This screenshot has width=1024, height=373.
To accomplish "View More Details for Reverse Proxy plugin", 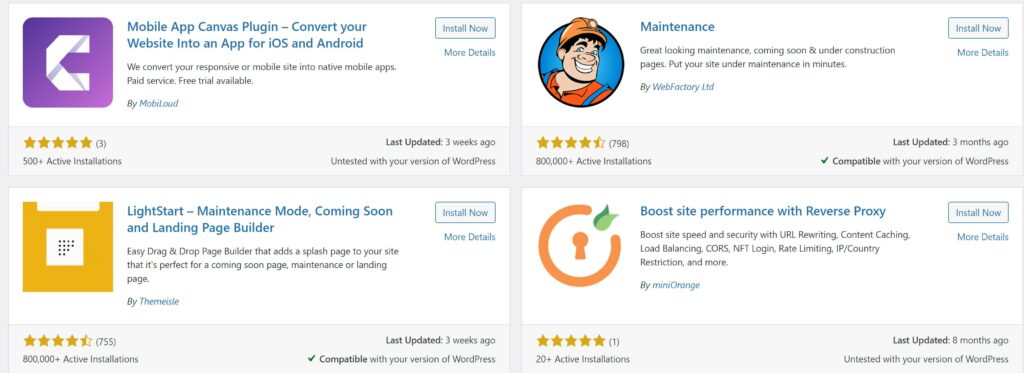I will [983, 236].
